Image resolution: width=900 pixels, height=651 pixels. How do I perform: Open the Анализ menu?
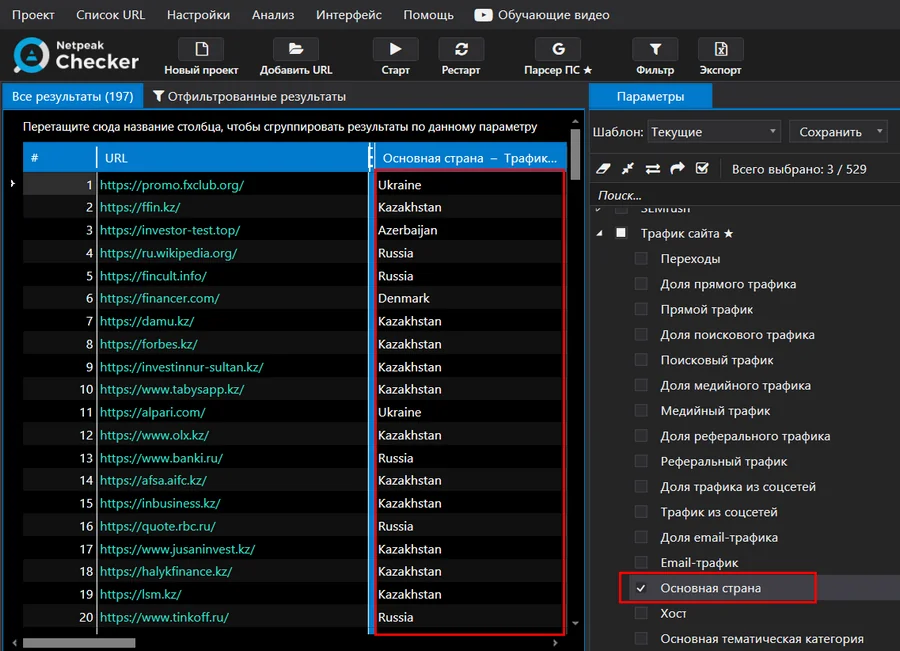click(x=273, y=15)
